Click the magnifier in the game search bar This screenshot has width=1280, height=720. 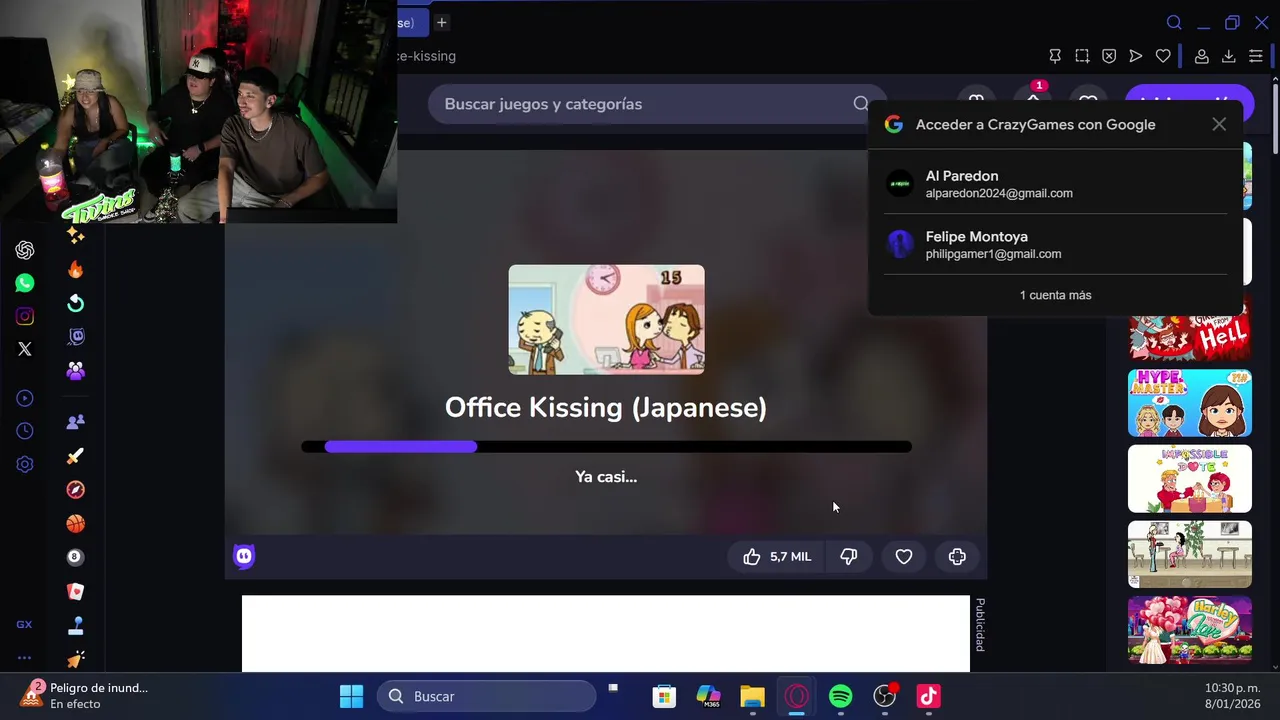pos(861,104)
